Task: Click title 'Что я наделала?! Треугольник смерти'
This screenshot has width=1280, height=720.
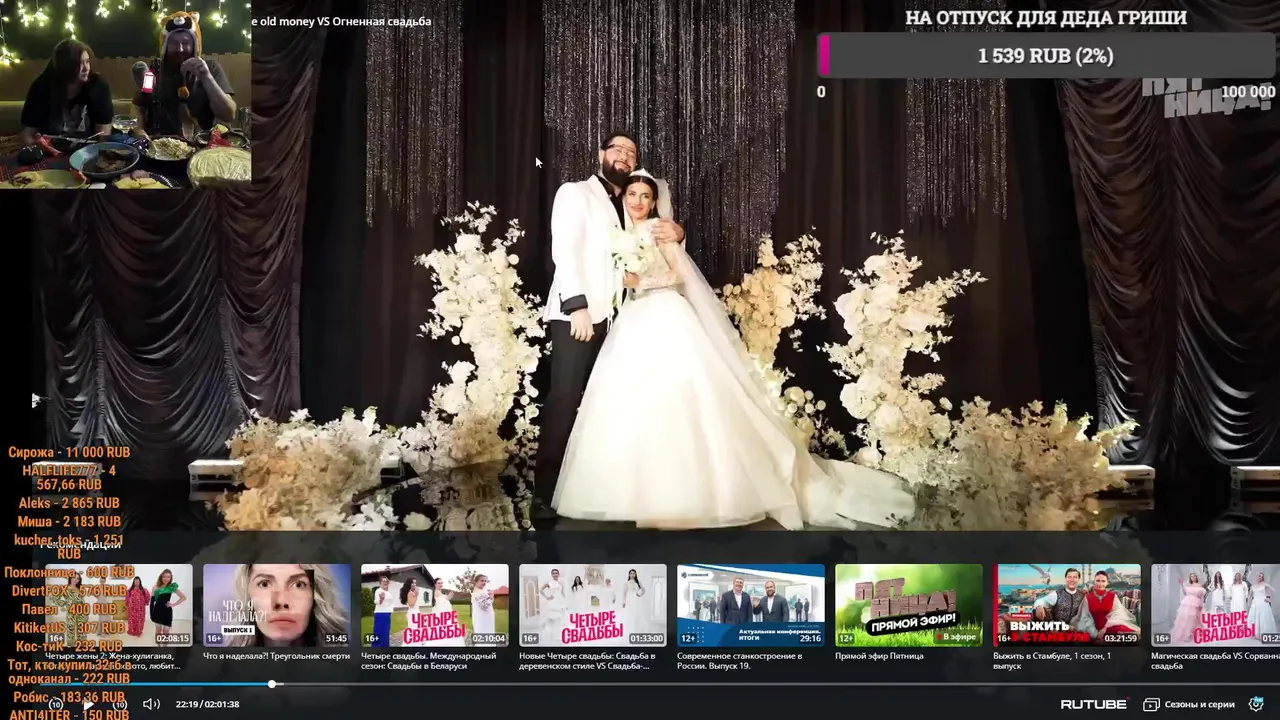Action: 277,656
